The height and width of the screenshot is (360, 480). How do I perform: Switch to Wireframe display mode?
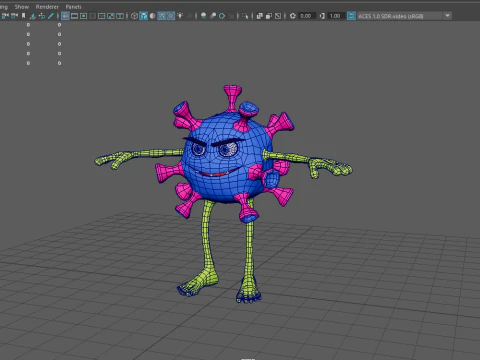click(134, 16)
